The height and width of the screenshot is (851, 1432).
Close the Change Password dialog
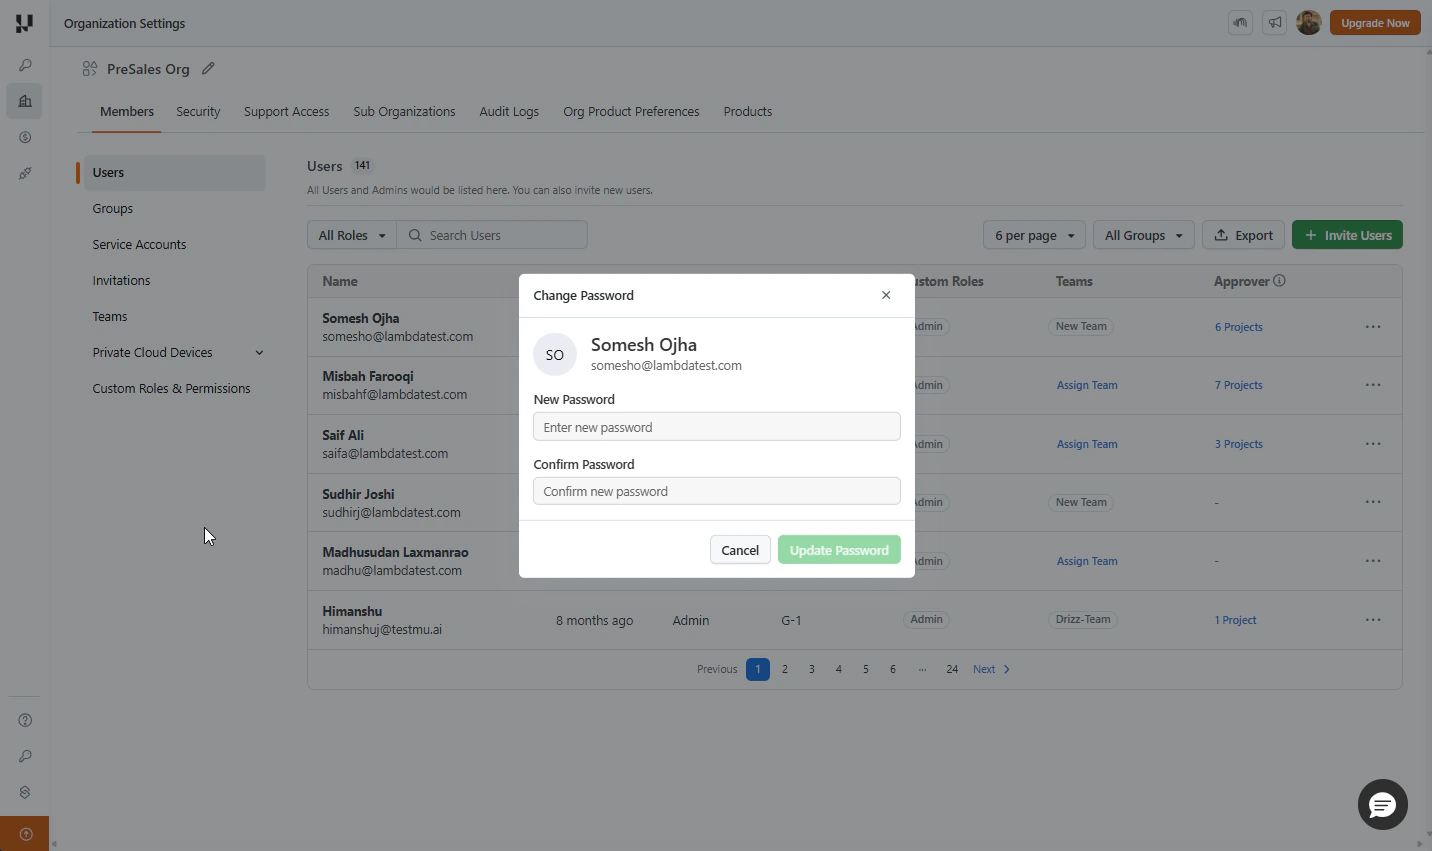tap(886, 295)
